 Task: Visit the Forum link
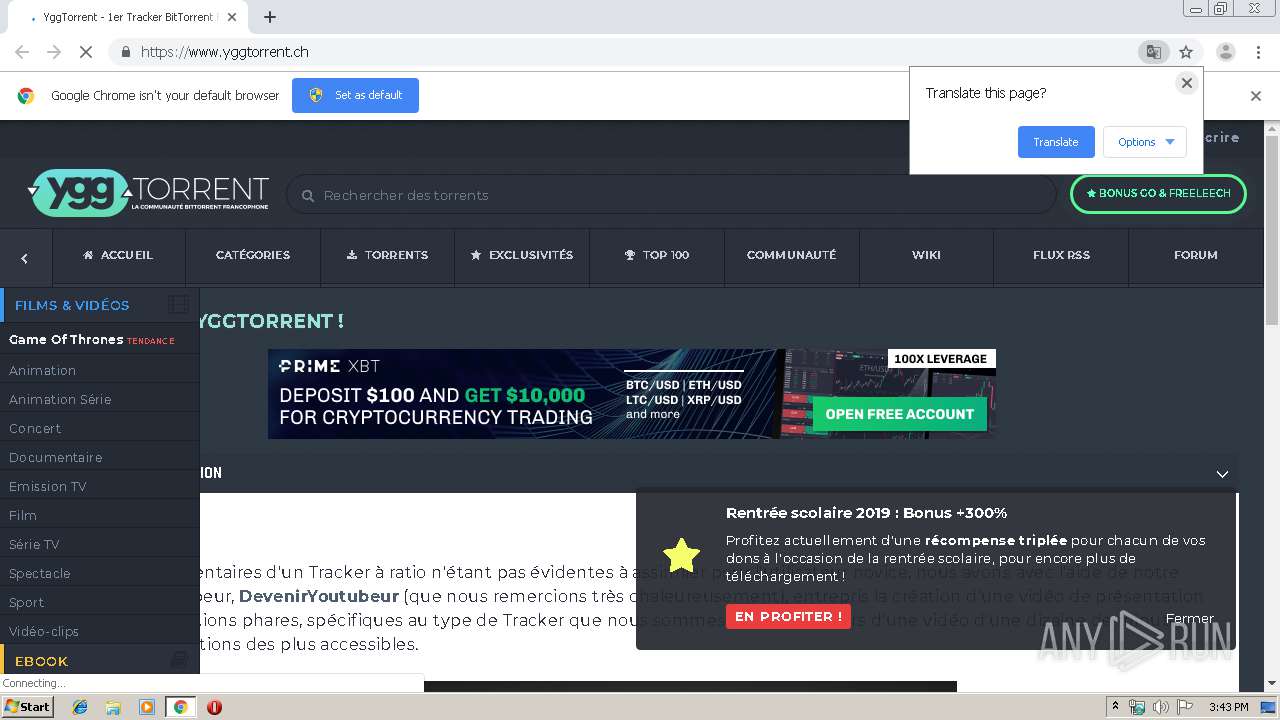pos(1195,255)
